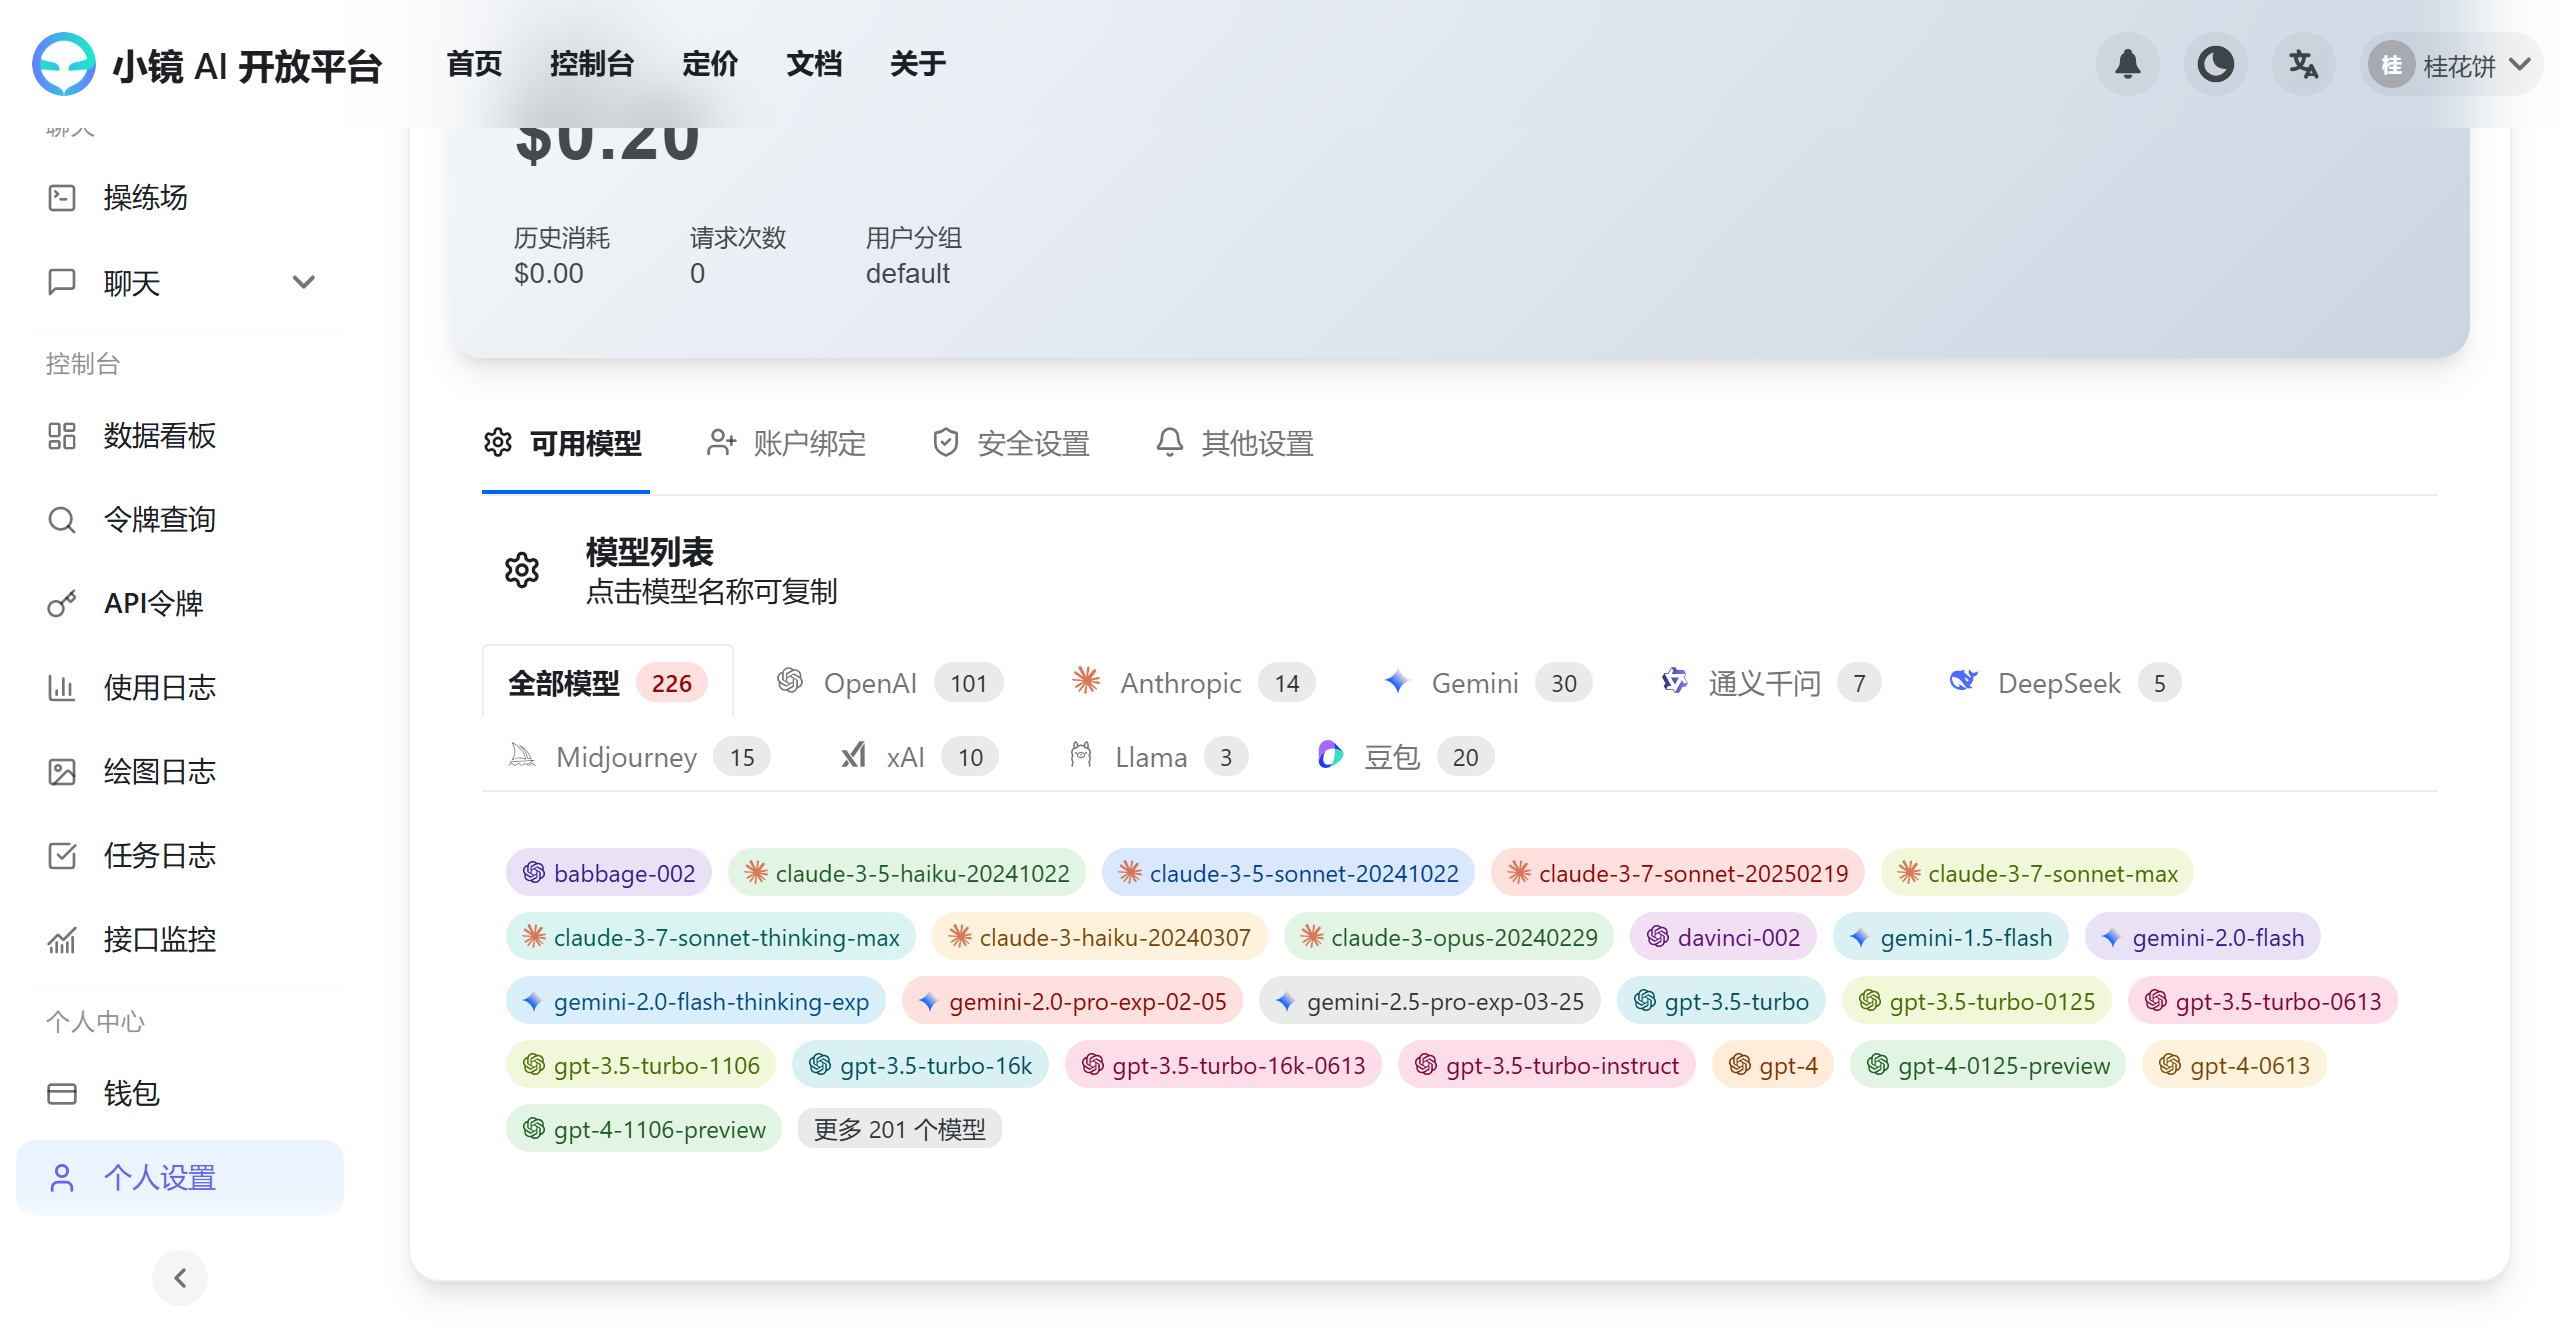Image resolution: width=2560 pixels, height=1330 pixels.
Task: Open the language translation switcher
Action: click(2303, 64)
